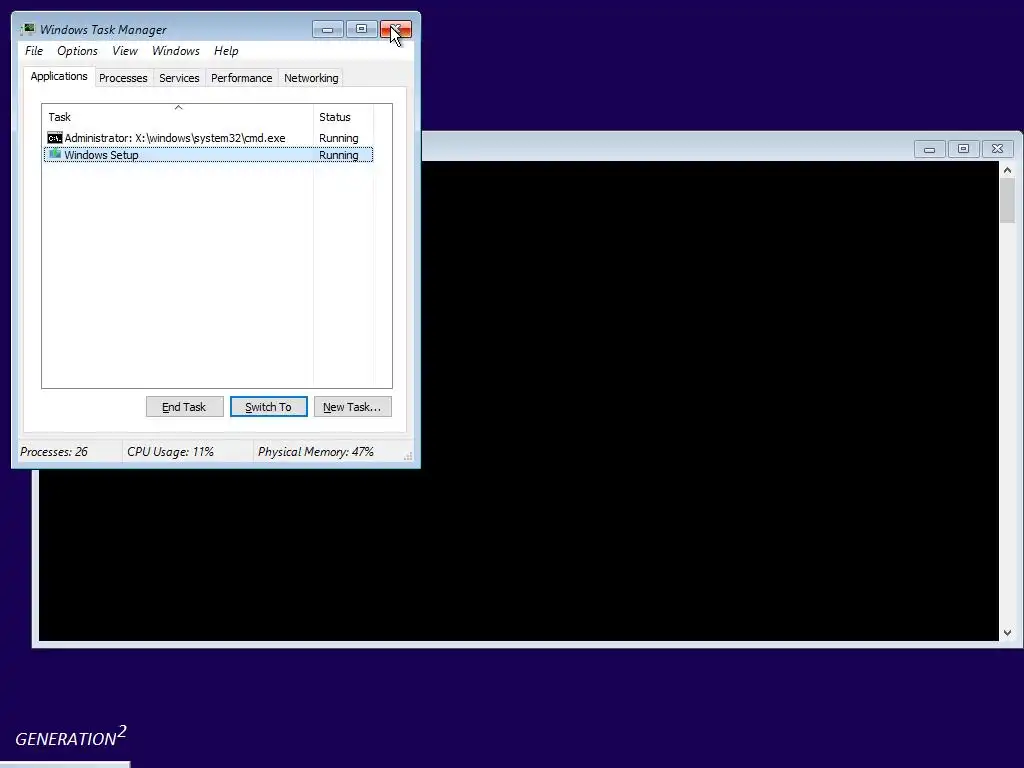Screen dimensions: 1024x768
Task: Click the End Task button
Action: [184, 407]
